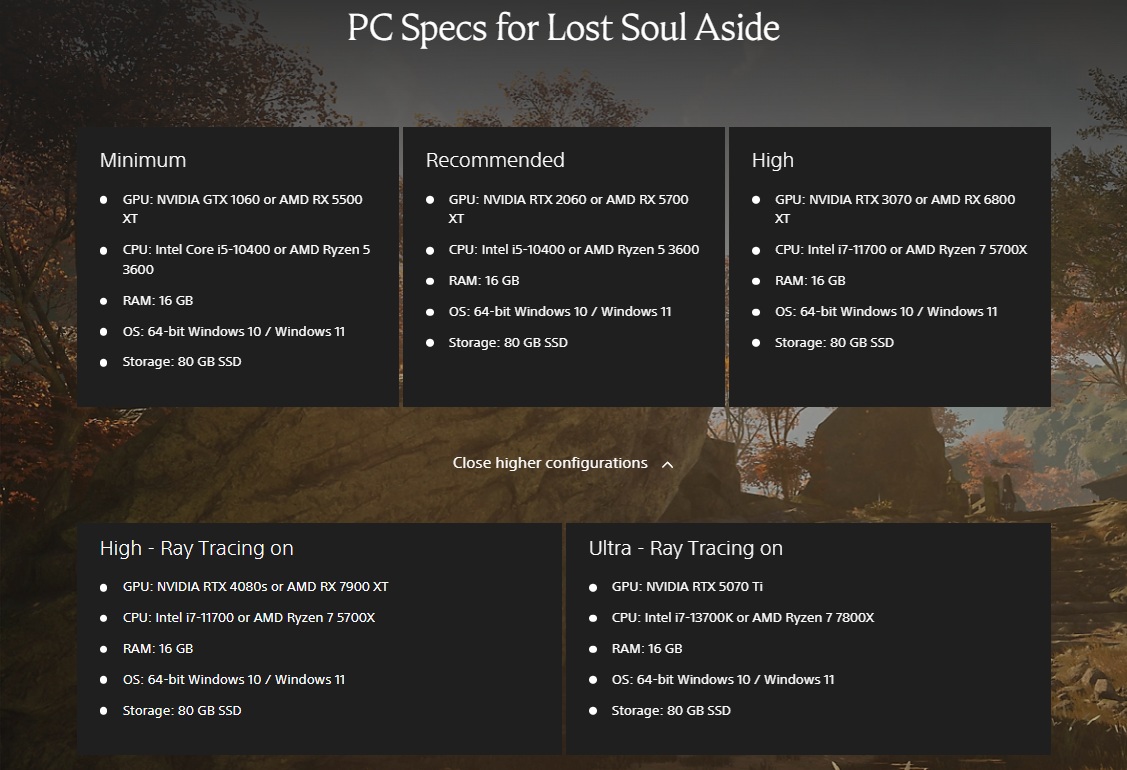The width and height of the screenshot is (1127, 770).
Task: Click the Storage 80 GB SSD line in Recommended
Action: 508,343
